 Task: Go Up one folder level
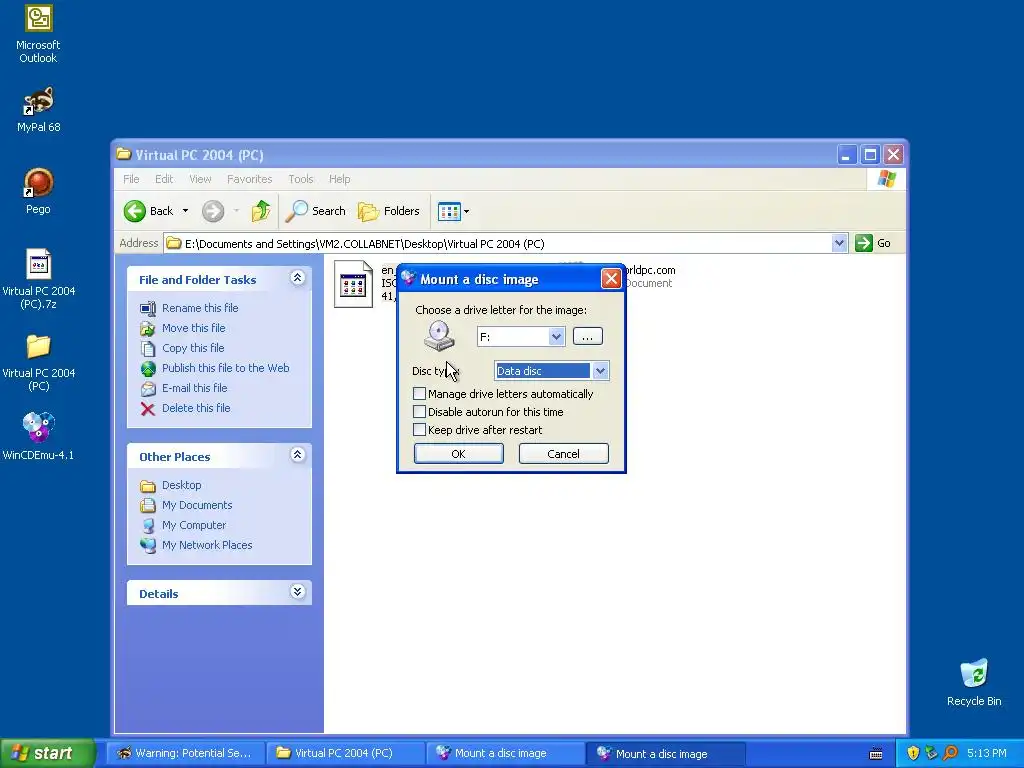pos(261,211)
